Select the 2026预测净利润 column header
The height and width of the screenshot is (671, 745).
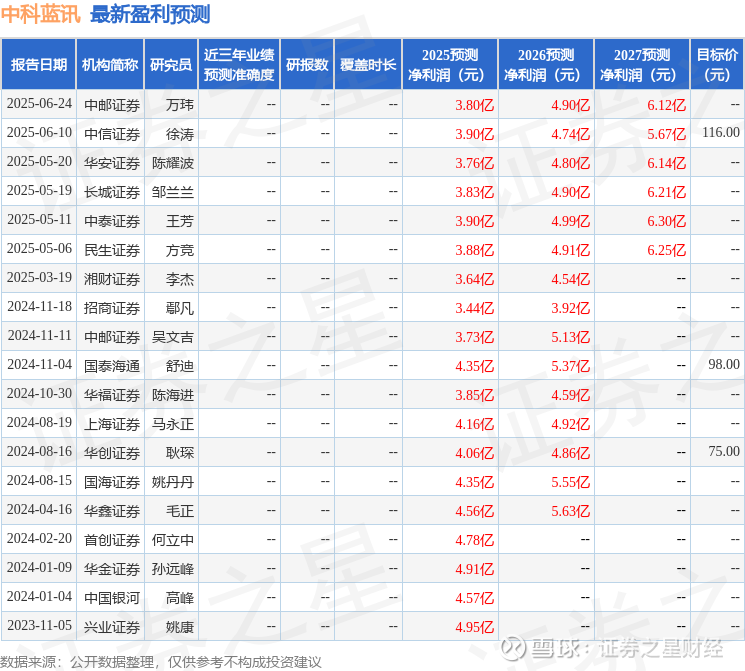[546, 64]
